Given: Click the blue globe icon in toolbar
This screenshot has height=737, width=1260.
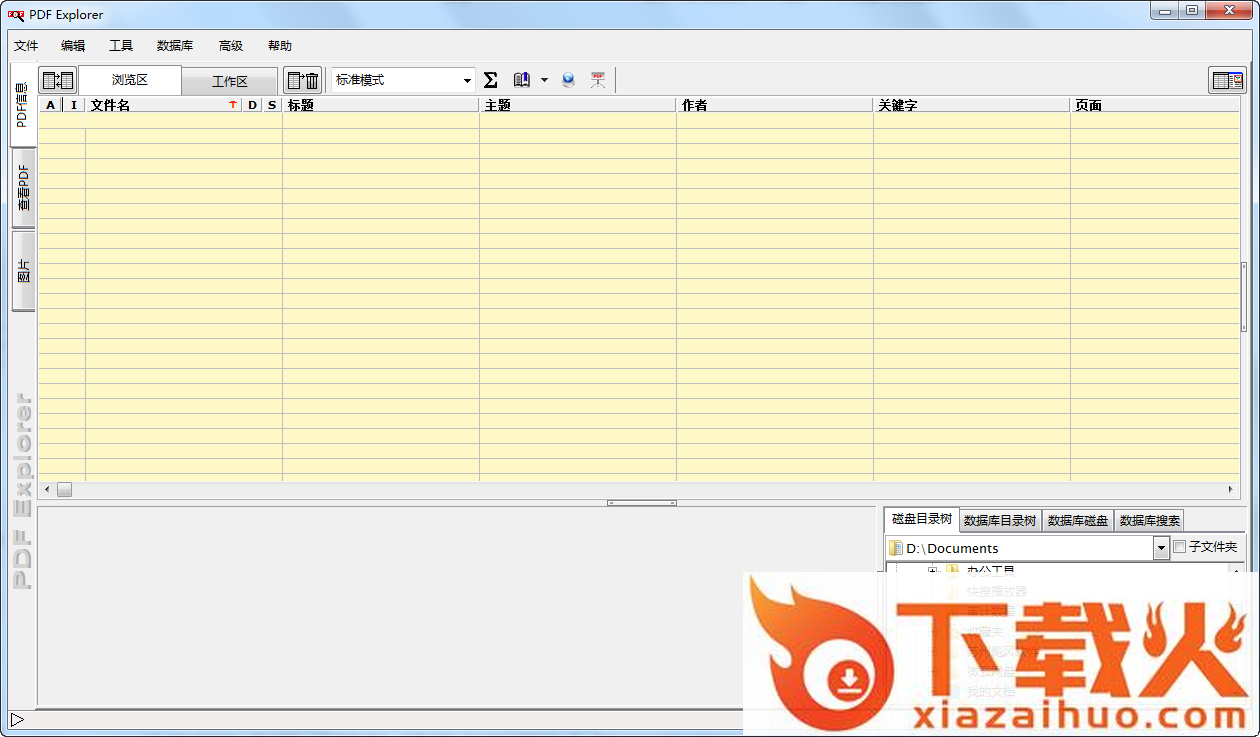Looking at the screenshot, I should 569,80.
